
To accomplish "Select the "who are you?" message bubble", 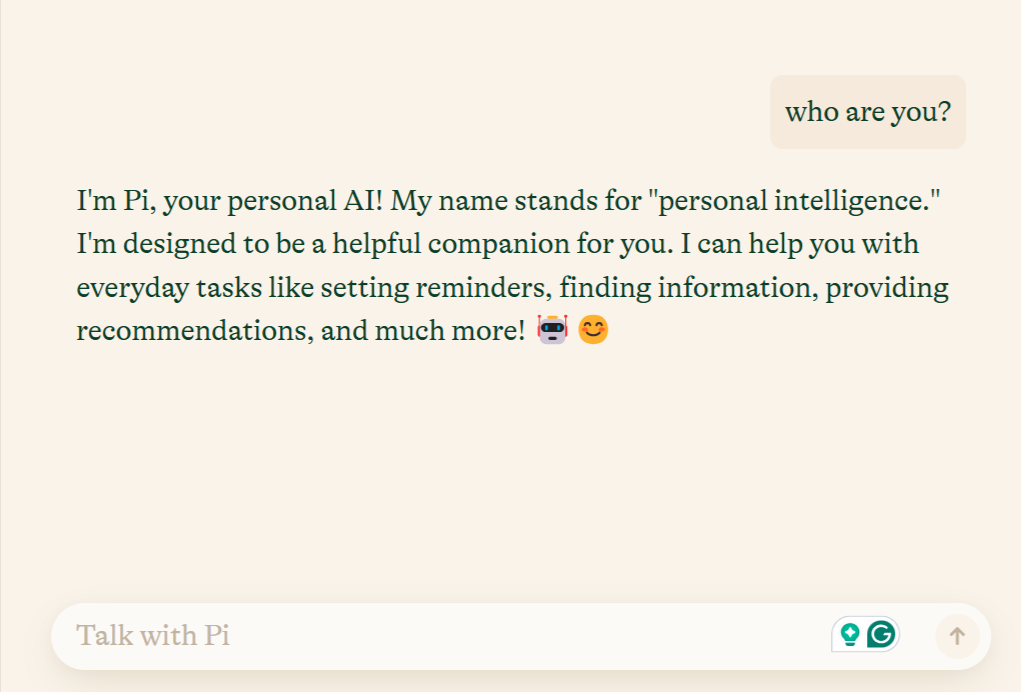I will 868,112.
